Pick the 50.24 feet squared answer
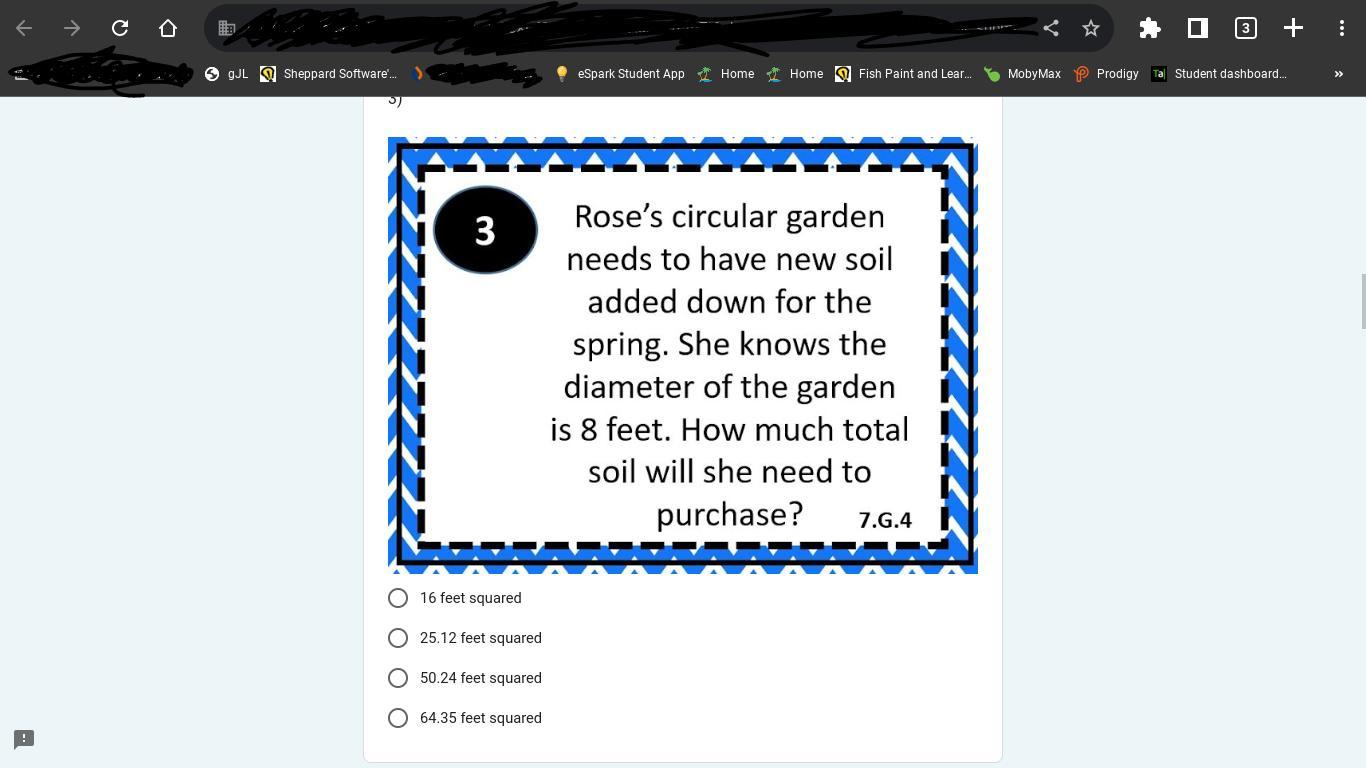Viewport: 1366px width, 768px height. (x=398, y=678)
